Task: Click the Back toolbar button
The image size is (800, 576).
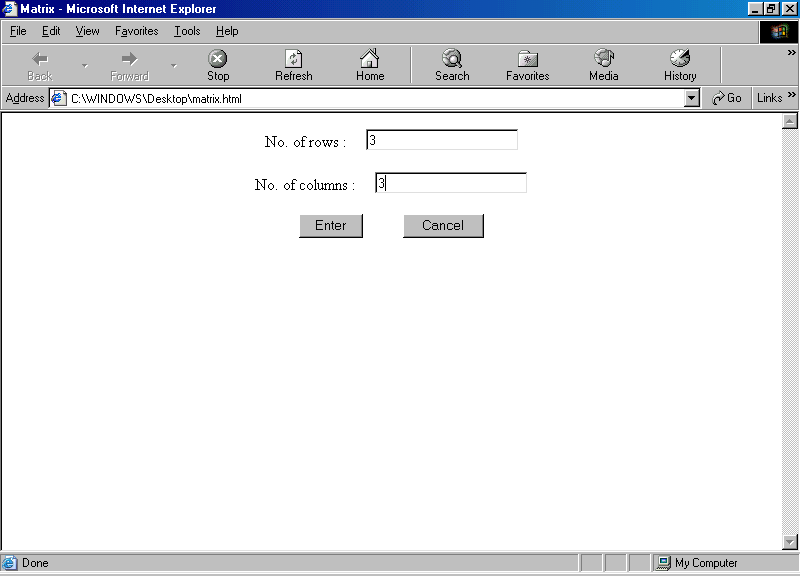Action: 40,65
